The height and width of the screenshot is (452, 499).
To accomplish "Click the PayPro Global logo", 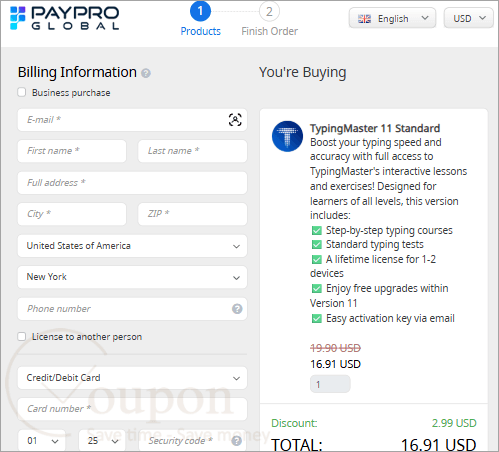I will tap(64, 18).
